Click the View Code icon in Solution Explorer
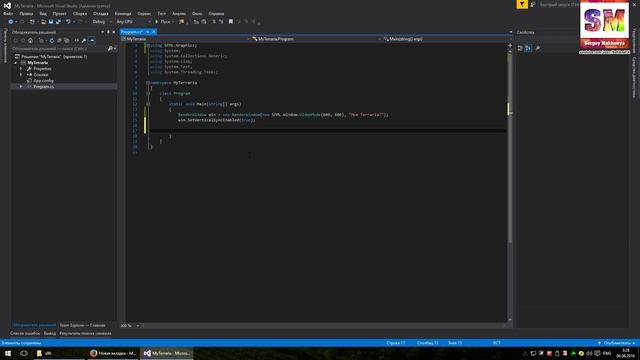 (x=76, y=40)
